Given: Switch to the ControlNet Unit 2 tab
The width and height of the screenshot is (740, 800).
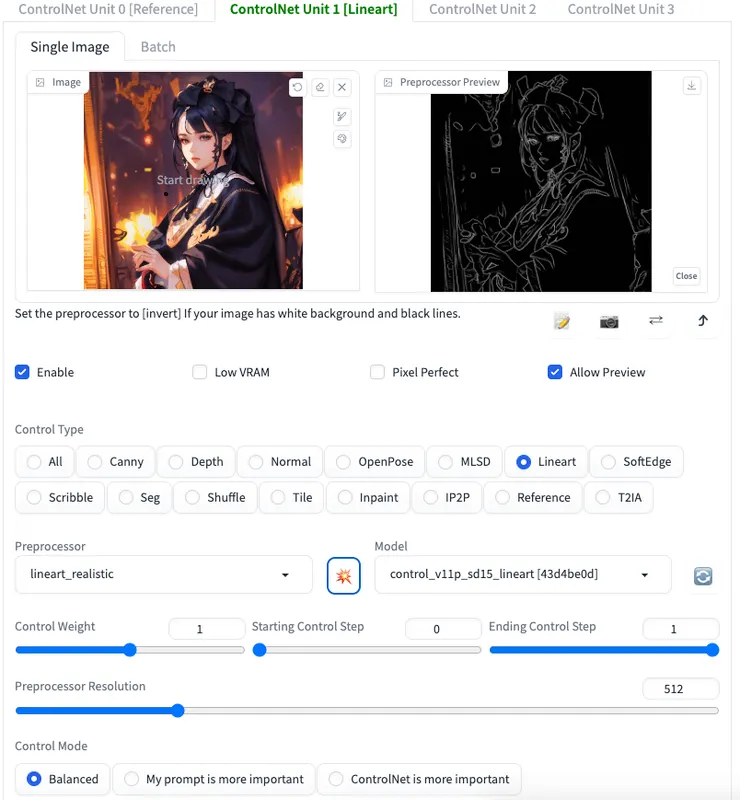Looking at the screenshot, I should click(482, 10).
